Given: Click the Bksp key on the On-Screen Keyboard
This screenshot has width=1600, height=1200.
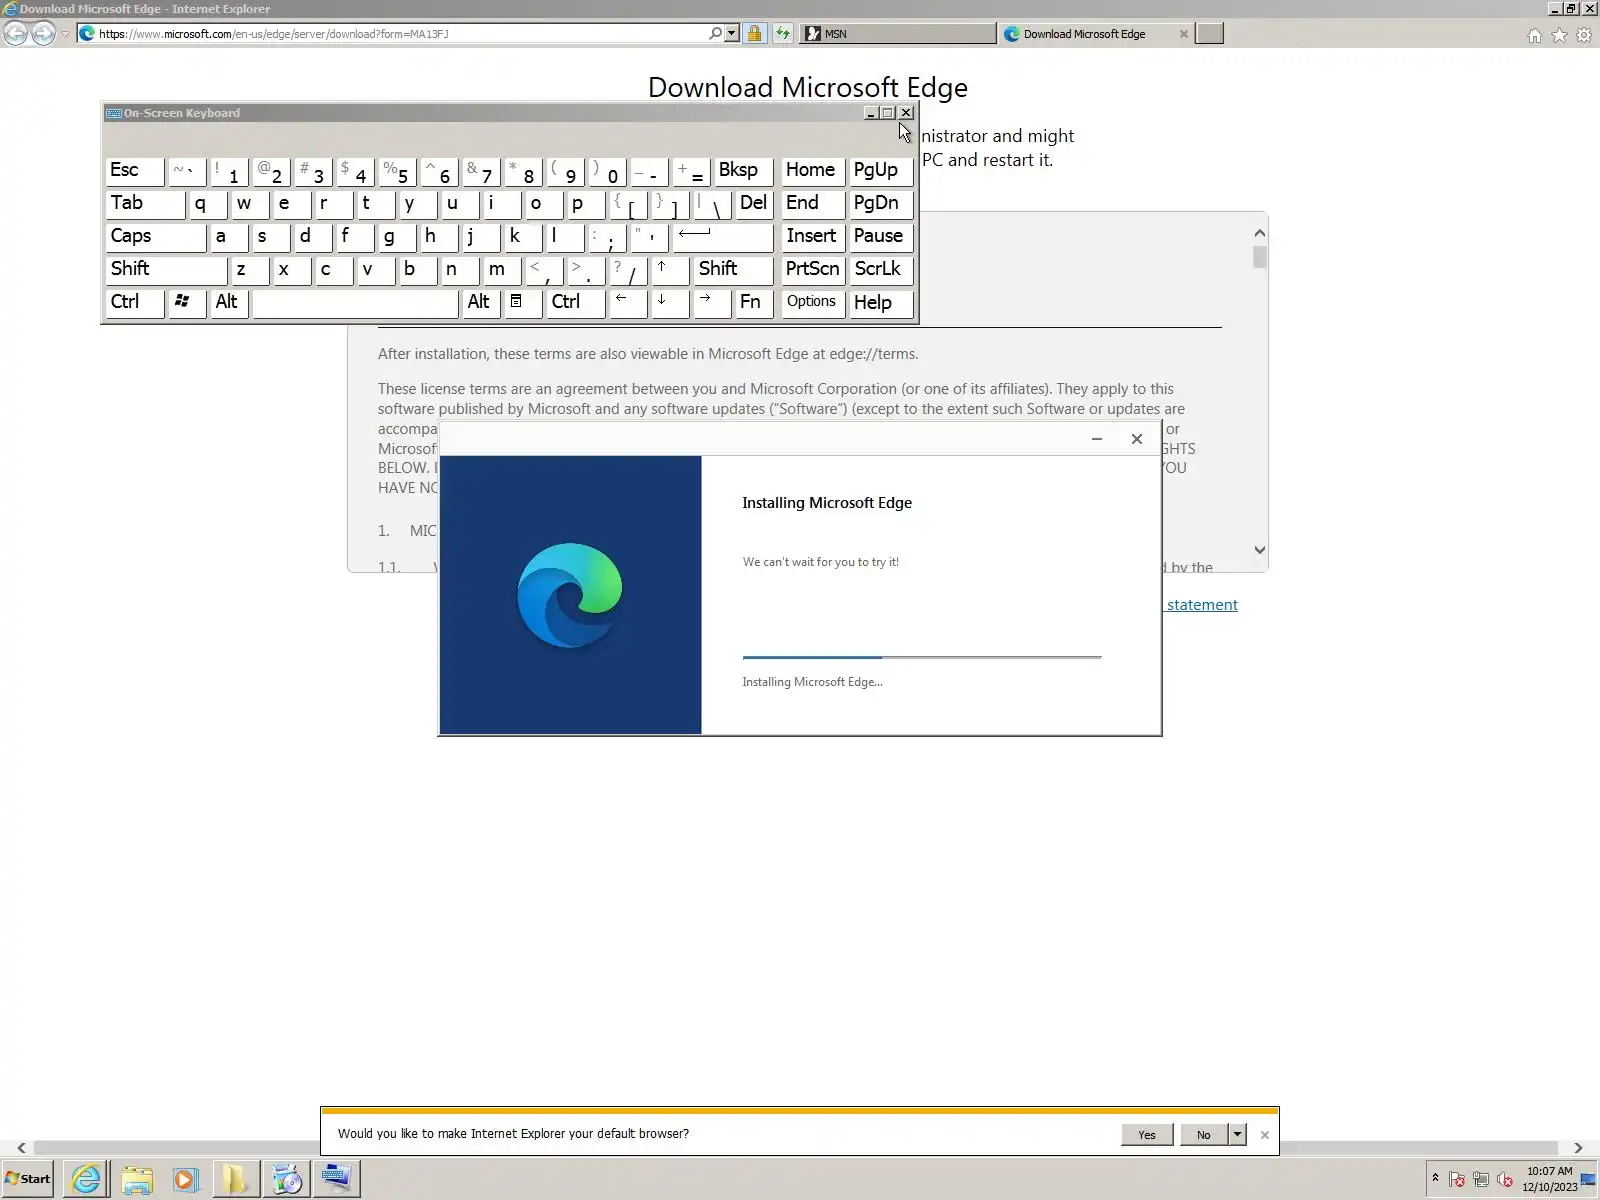Looking at the screenshot, I should click(744, 171).
